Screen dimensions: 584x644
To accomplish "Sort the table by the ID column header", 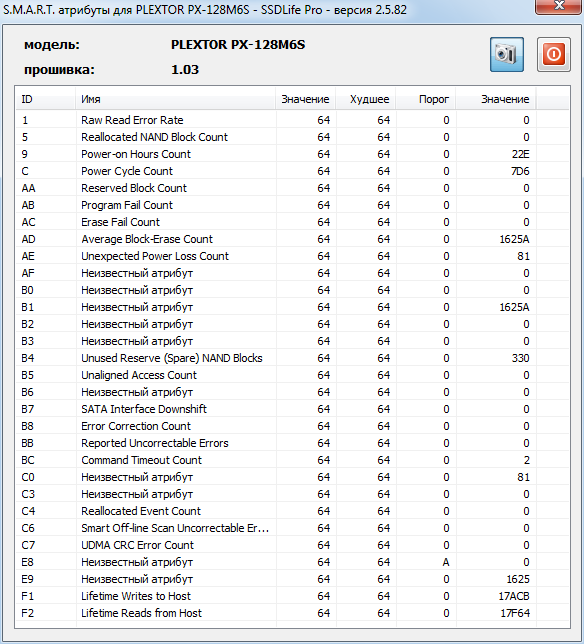I will point(45,99).
